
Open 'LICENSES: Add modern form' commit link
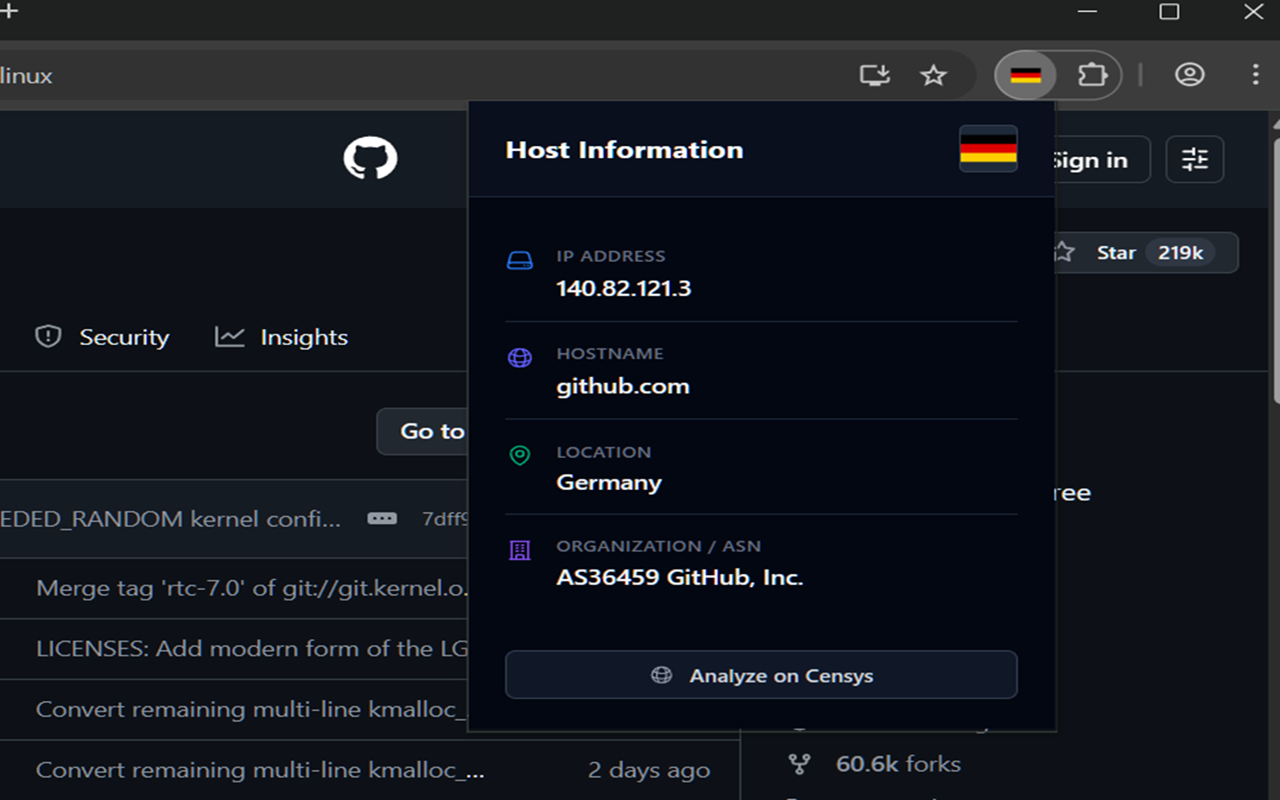(252, 648)
